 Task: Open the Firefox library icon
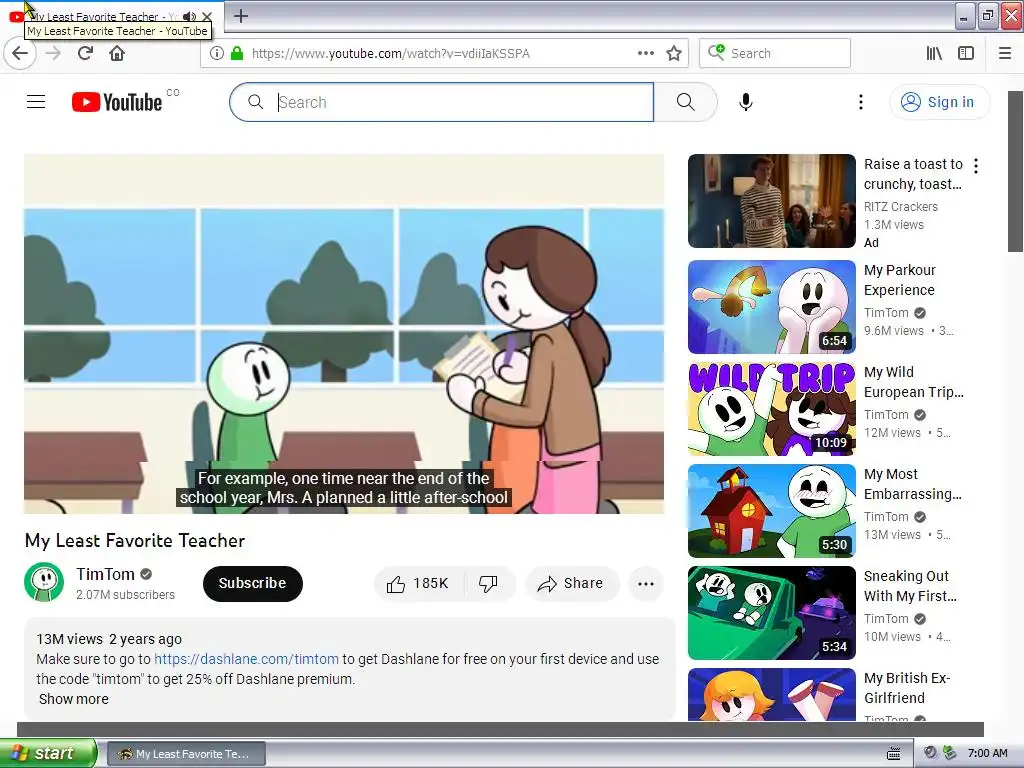tap(934, 53)
